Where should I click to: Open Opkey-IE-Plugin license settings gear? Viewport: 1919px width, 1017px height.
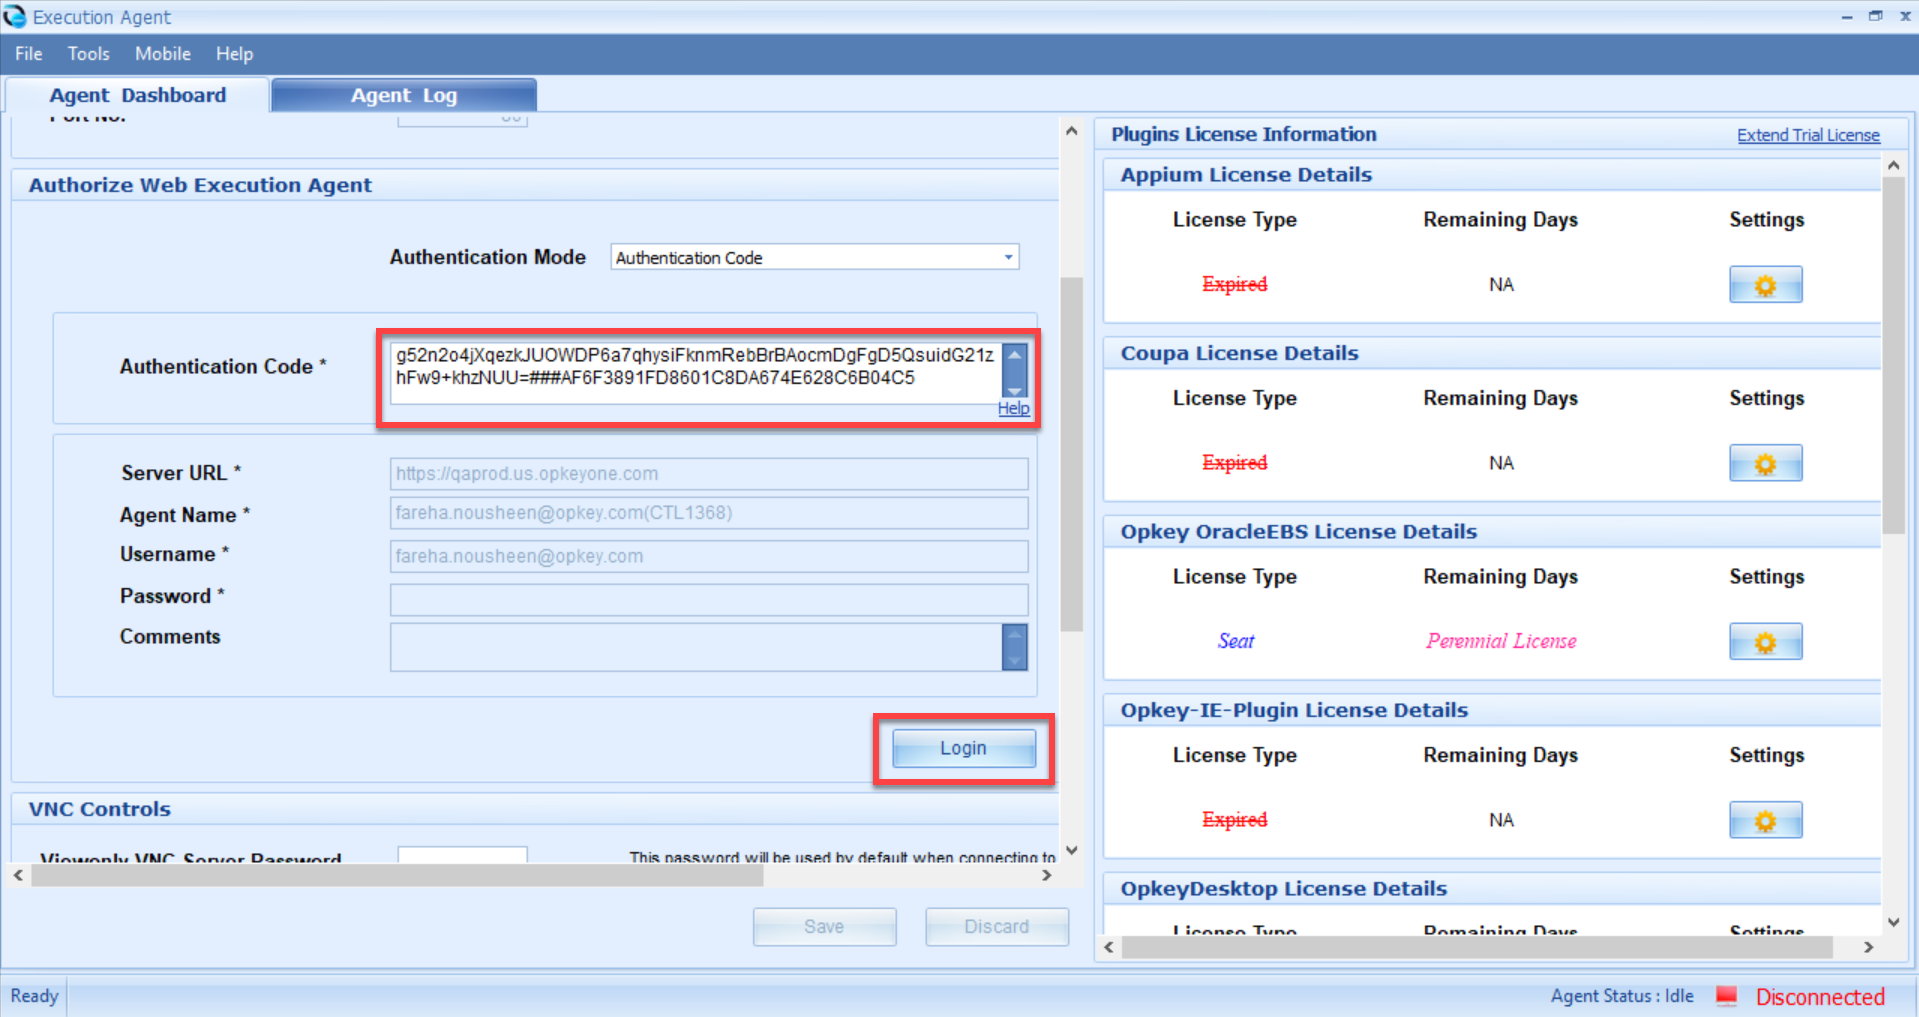1765,820
